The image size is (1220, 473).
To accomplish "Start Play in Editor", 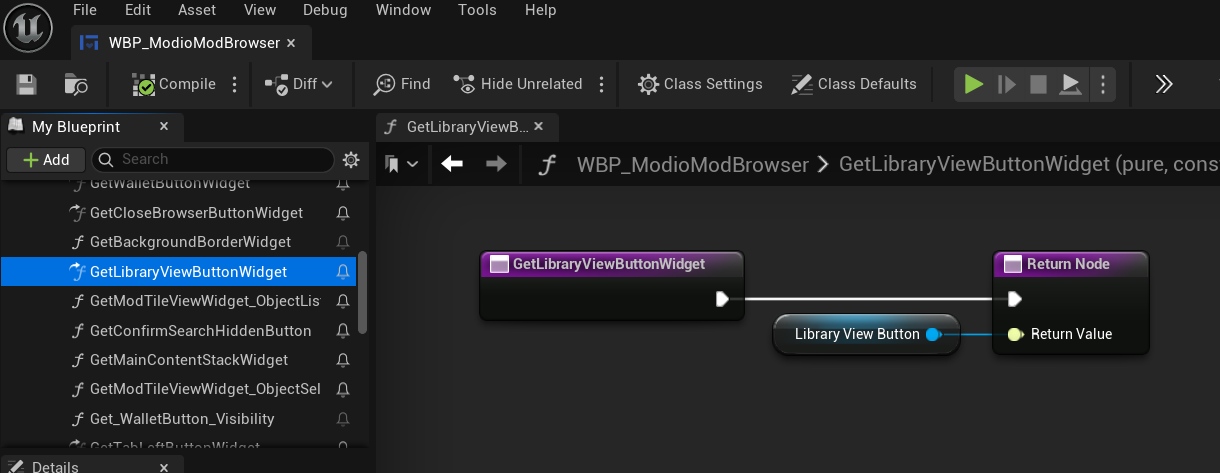I will (973, 84).
